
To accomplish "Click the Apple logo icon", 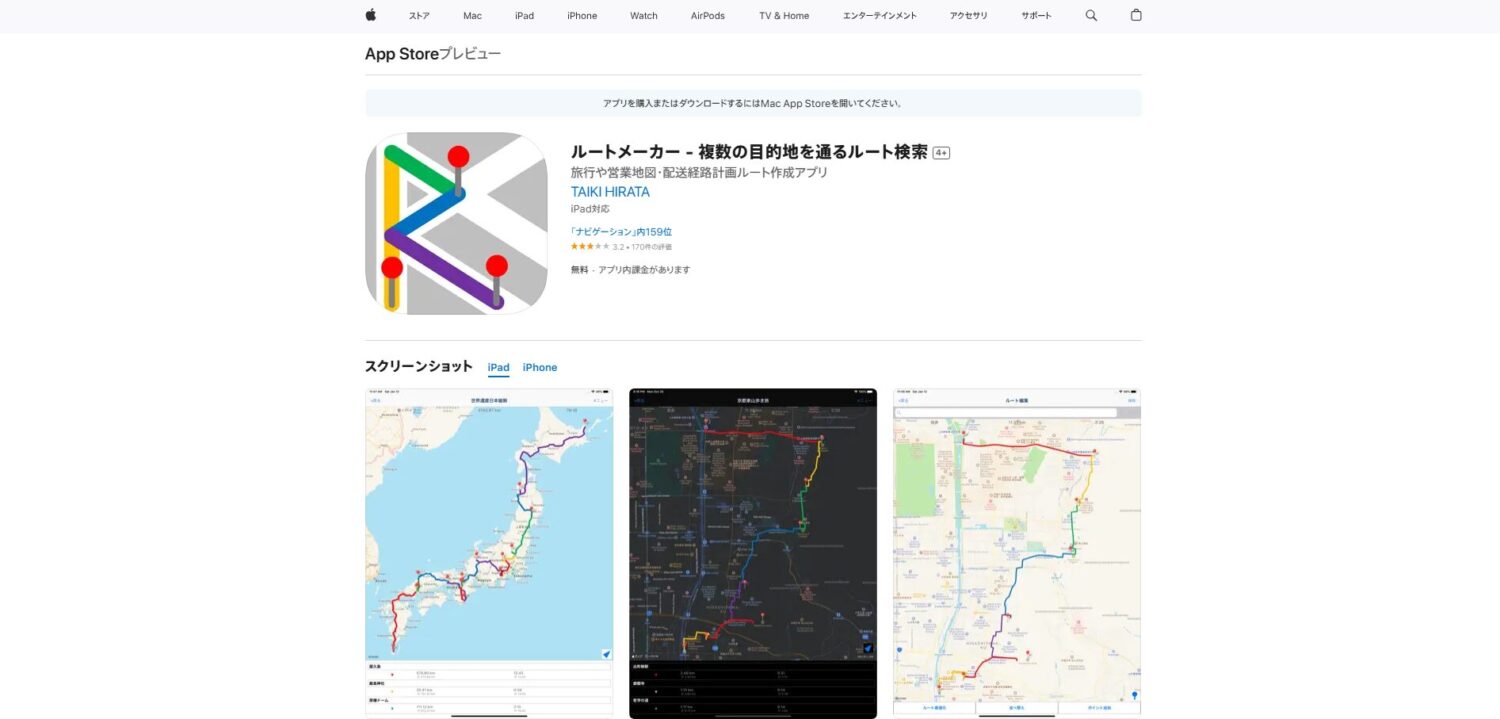I will pos(370,15).
